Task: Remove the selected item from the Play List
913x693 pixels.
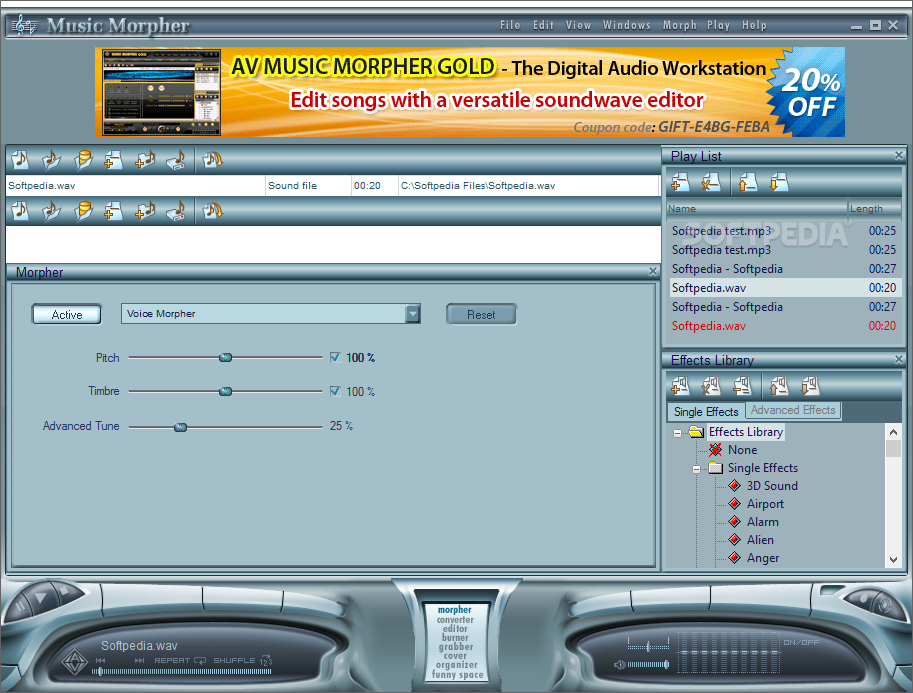Action: 710,182
